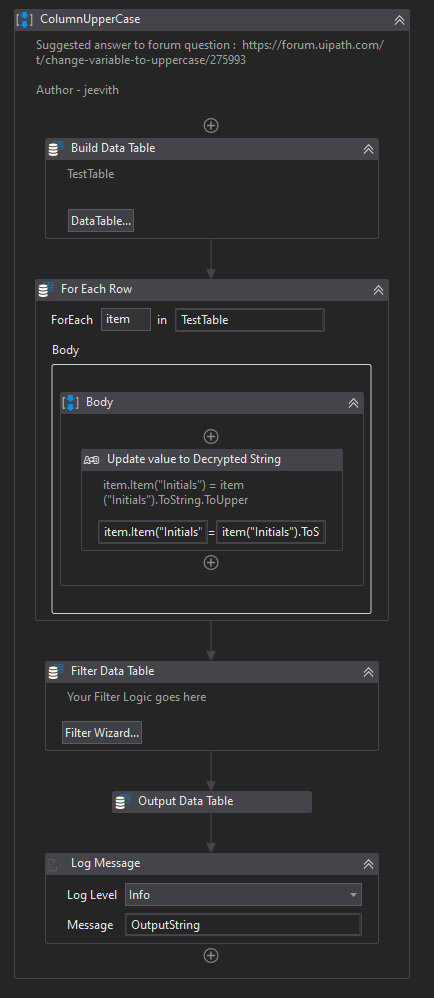Open the Filter Wizard... button
Viewport: 434px width, 998px height.
pyautogui.click(x=102, y=733)
